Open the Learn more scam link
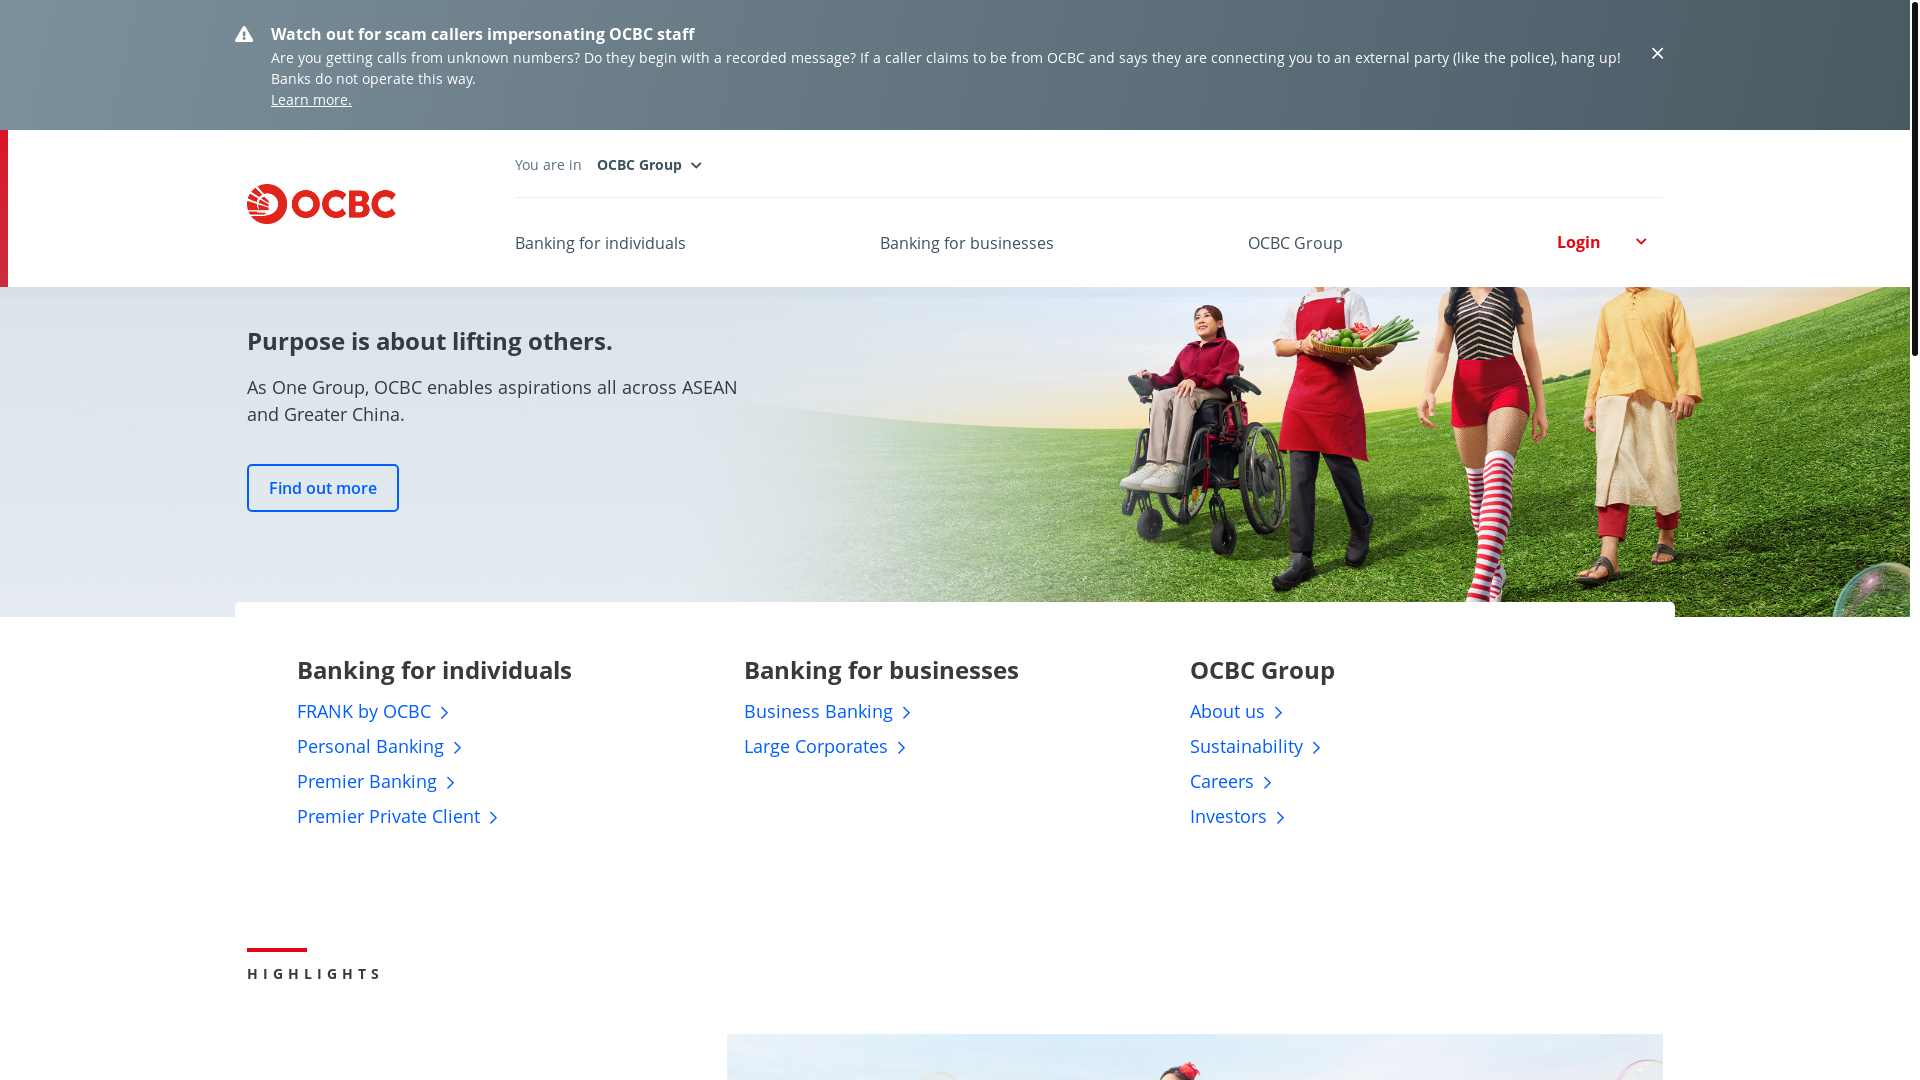 (x=311, y=100)
